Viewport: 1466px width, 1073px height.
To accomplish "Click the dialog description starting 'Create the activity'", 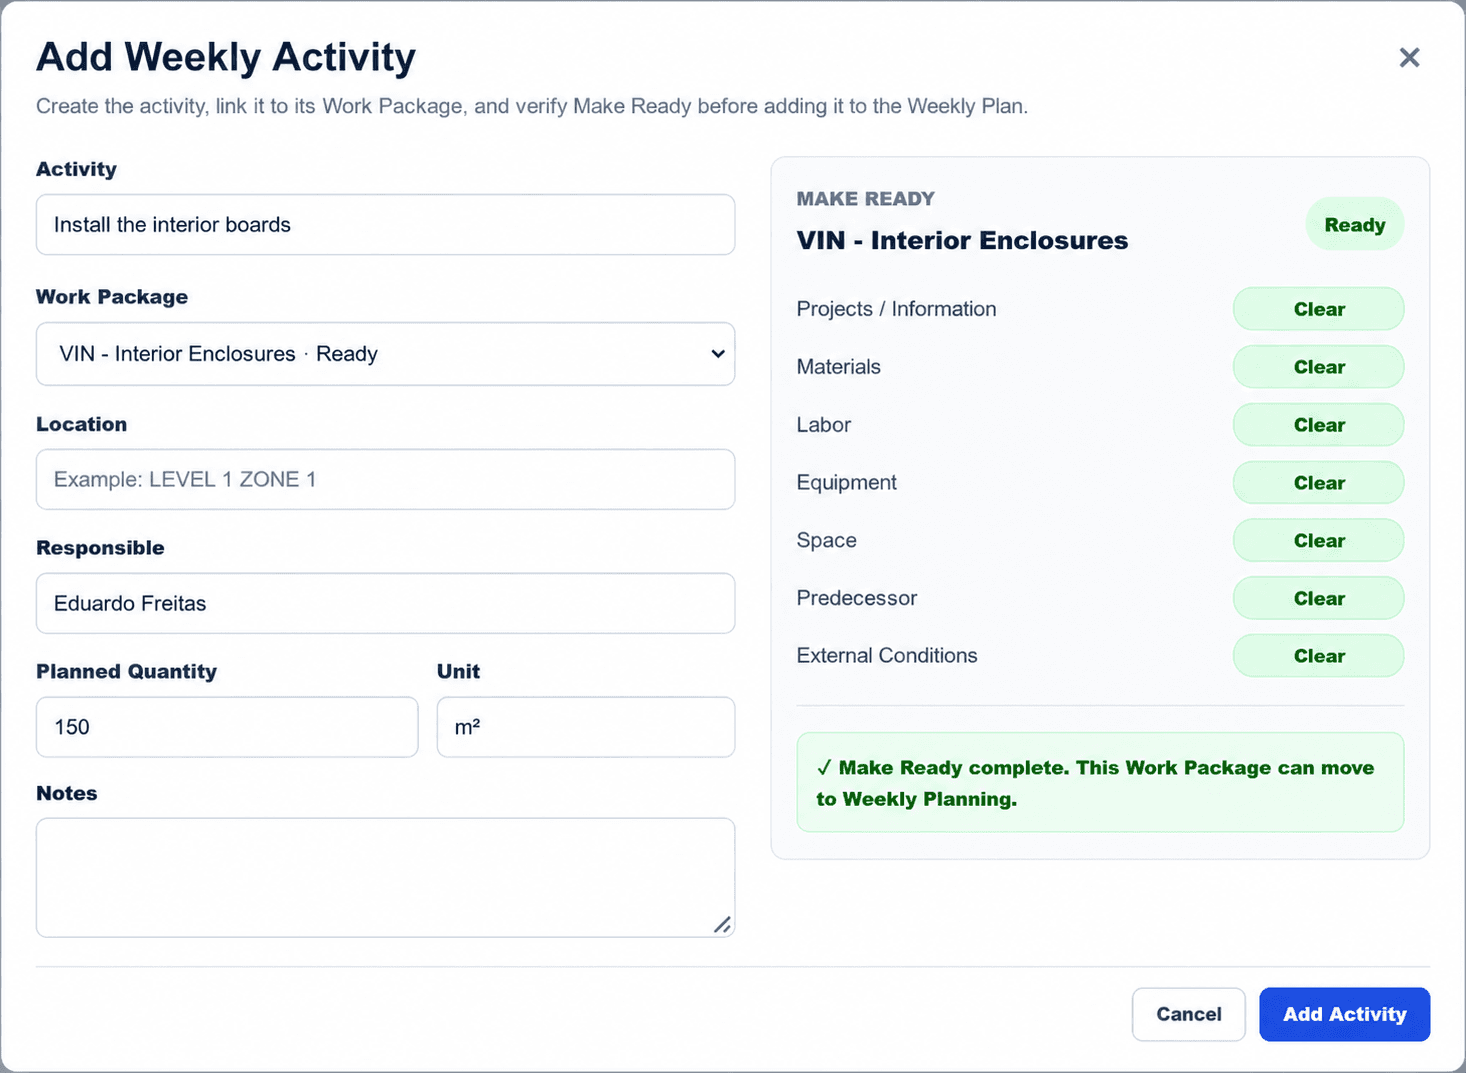I will pos(532,106).
